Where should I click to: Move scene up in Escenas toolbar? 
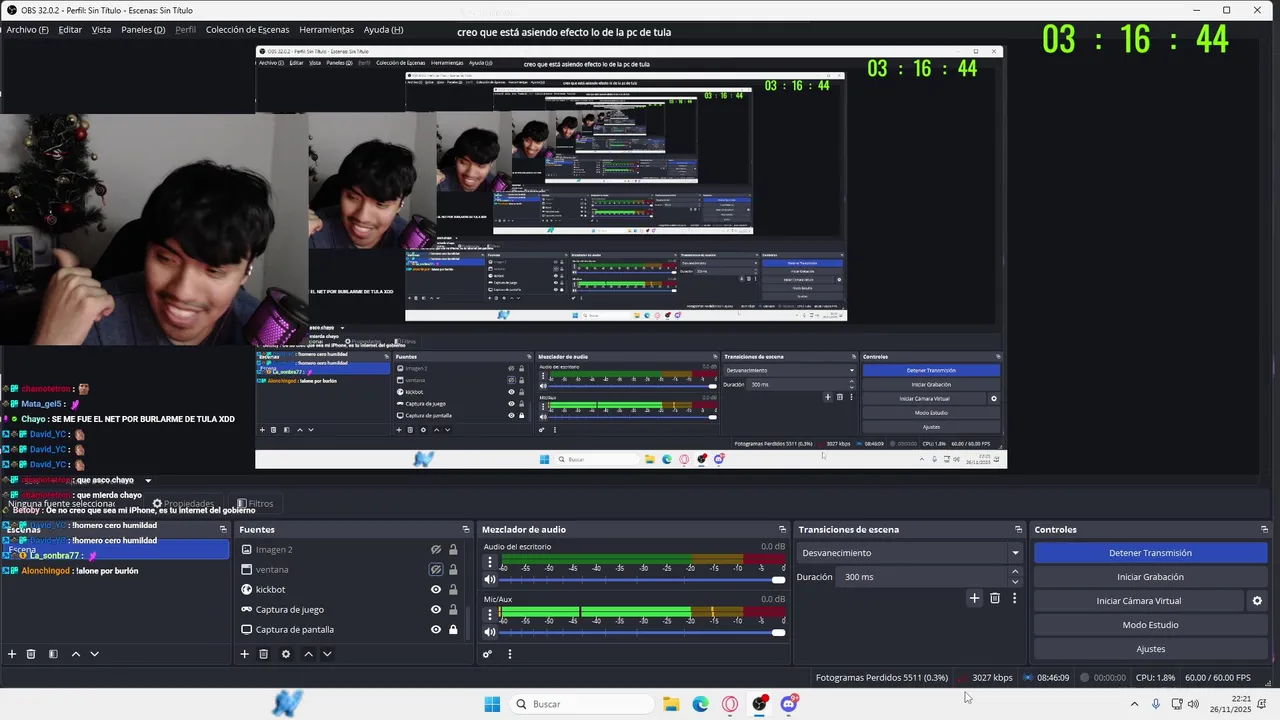click(75, 654)
